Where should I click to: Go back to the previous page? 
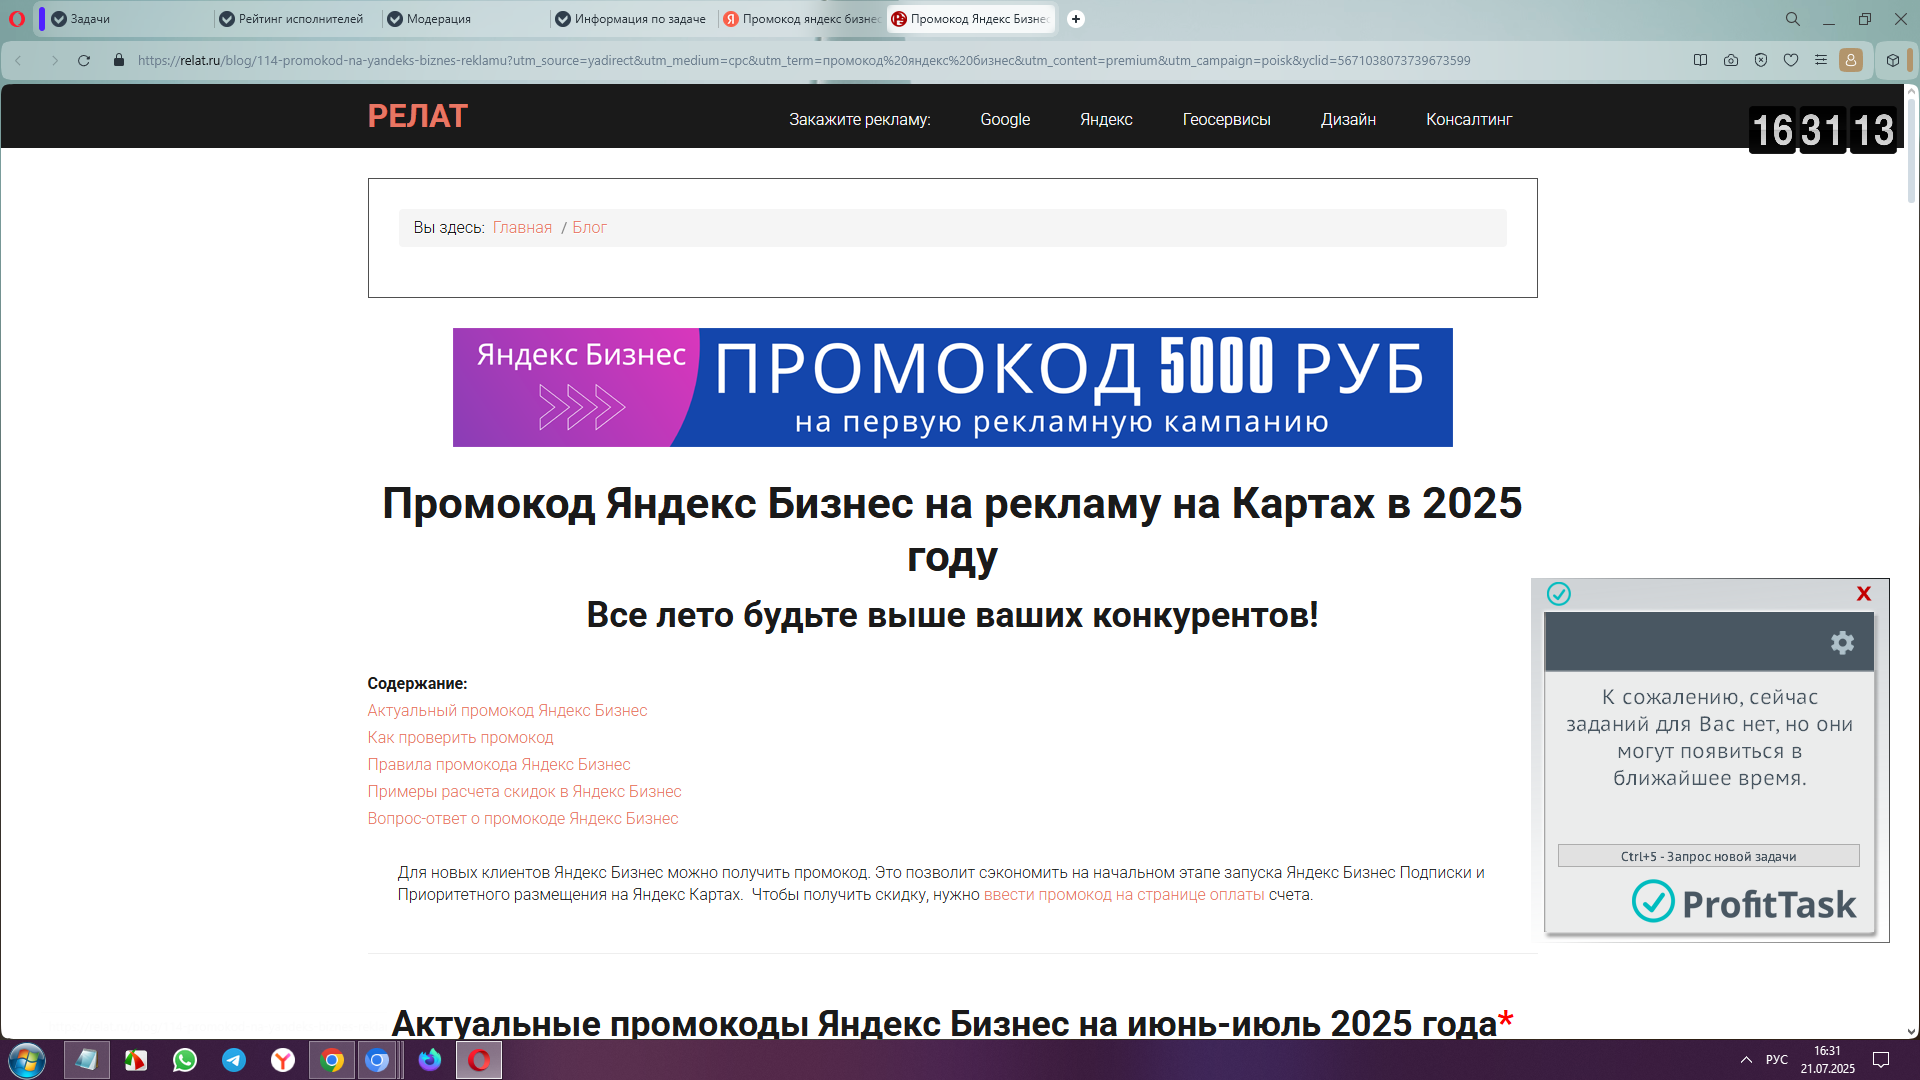[x=18, y=61]
